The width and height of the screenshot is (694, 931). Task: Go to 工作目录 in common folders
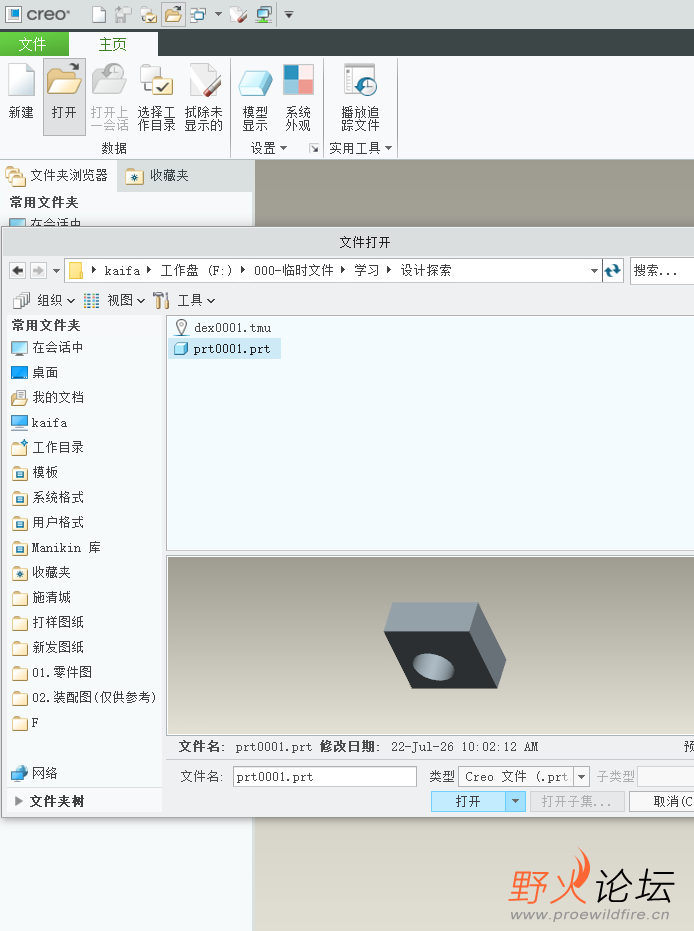[47, 447]
